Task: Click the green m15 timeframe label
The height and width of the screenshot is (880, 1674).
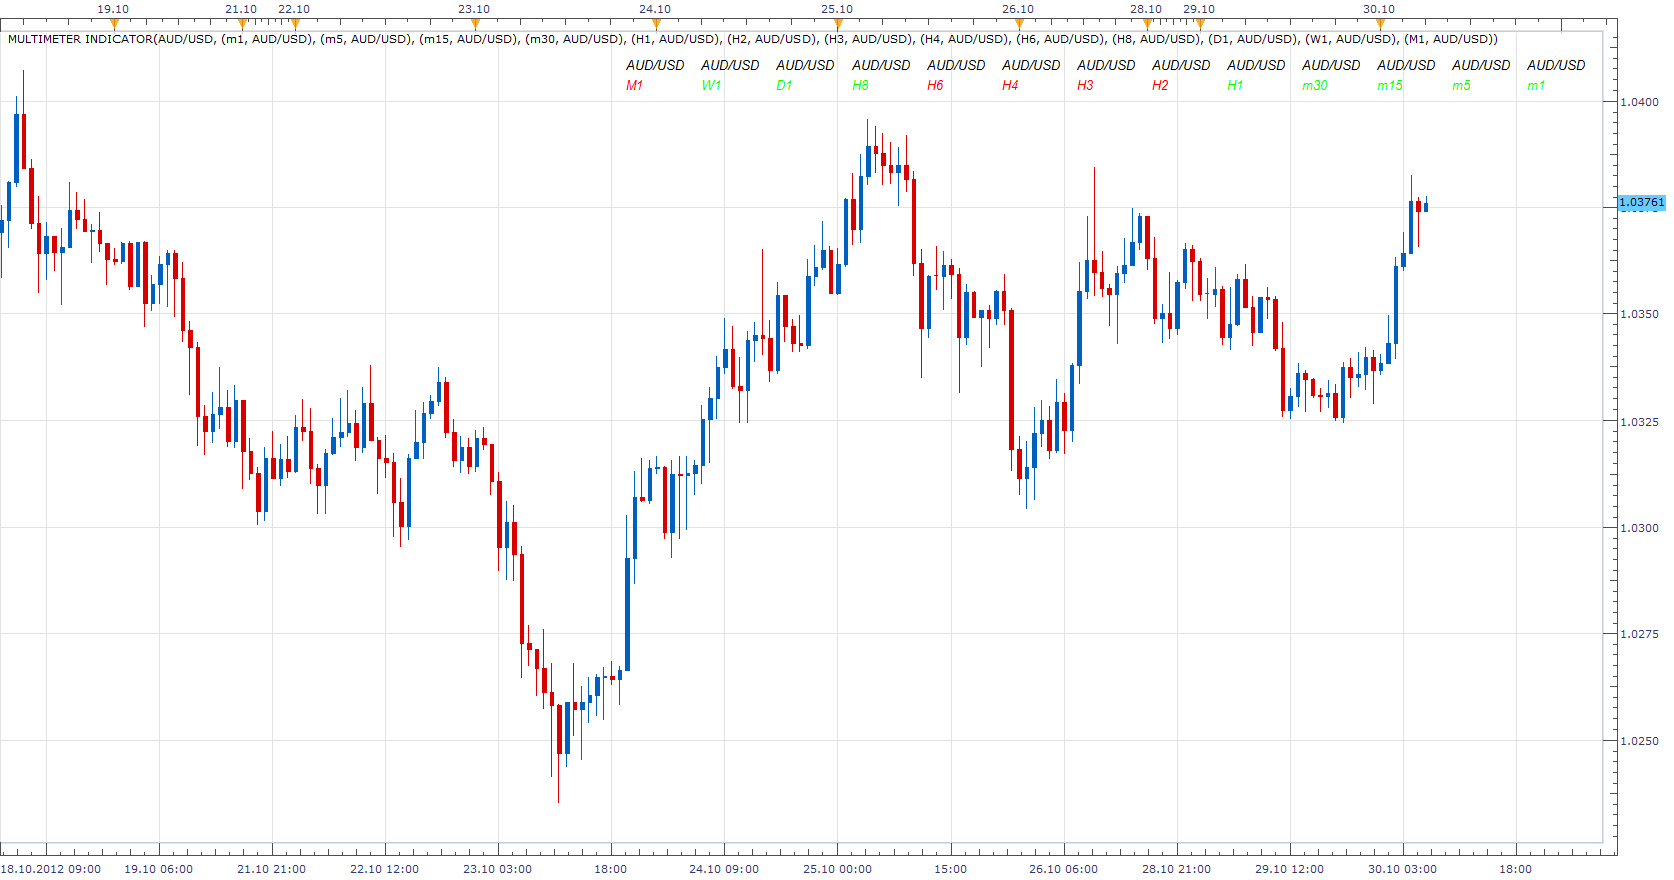Action: 1390,85
